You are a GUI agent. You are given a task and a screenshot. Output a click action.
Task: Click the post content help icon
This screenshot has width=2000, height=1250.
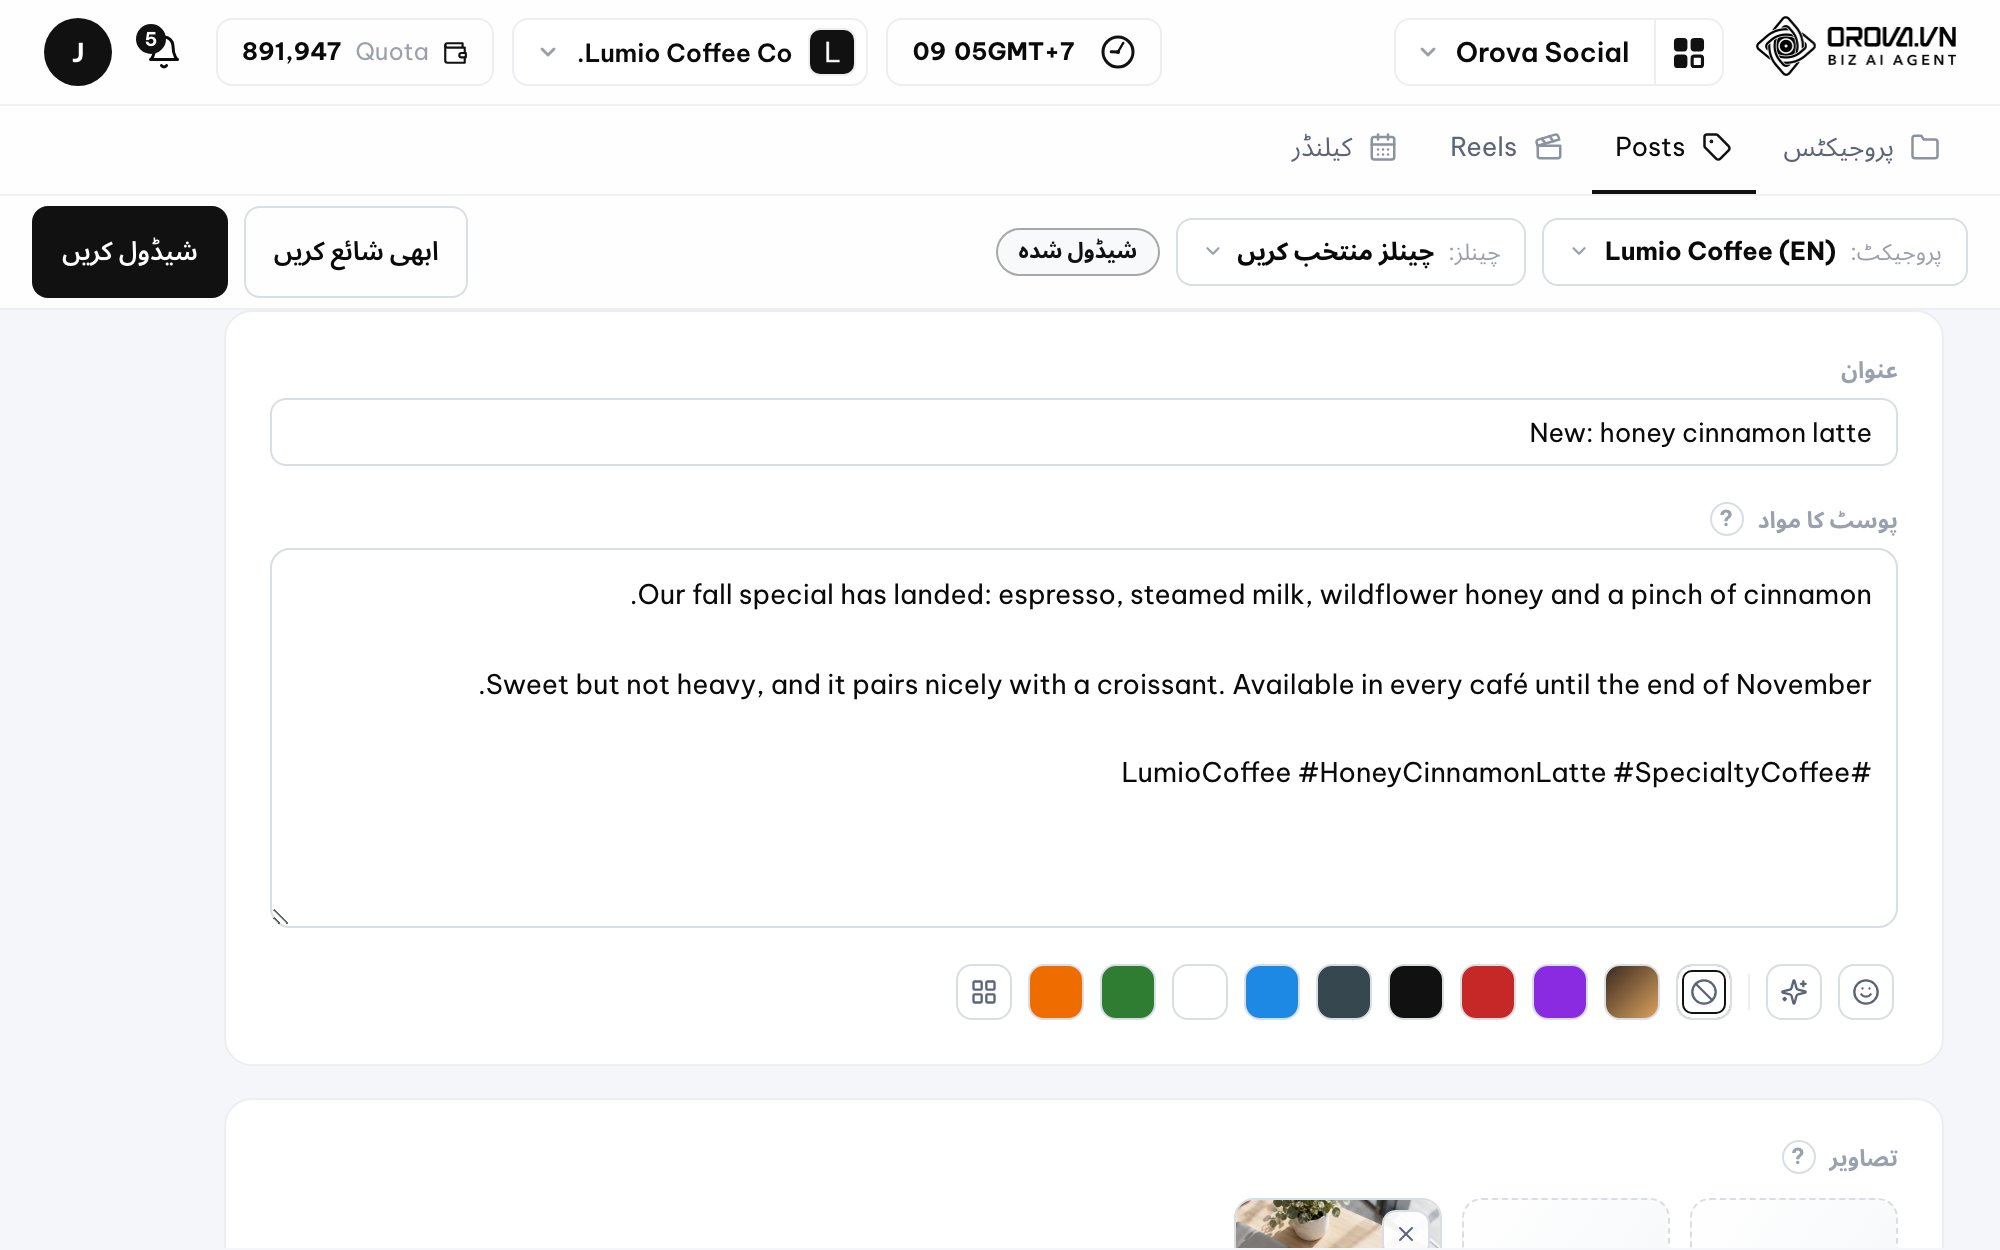coord(1726,519)
